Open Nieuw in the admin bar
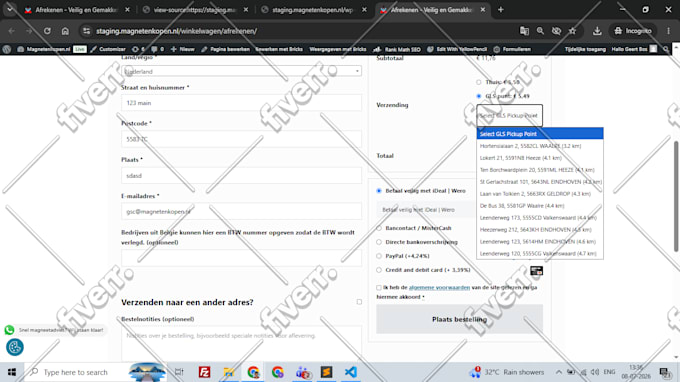680x382 pixels. (183, 49)
